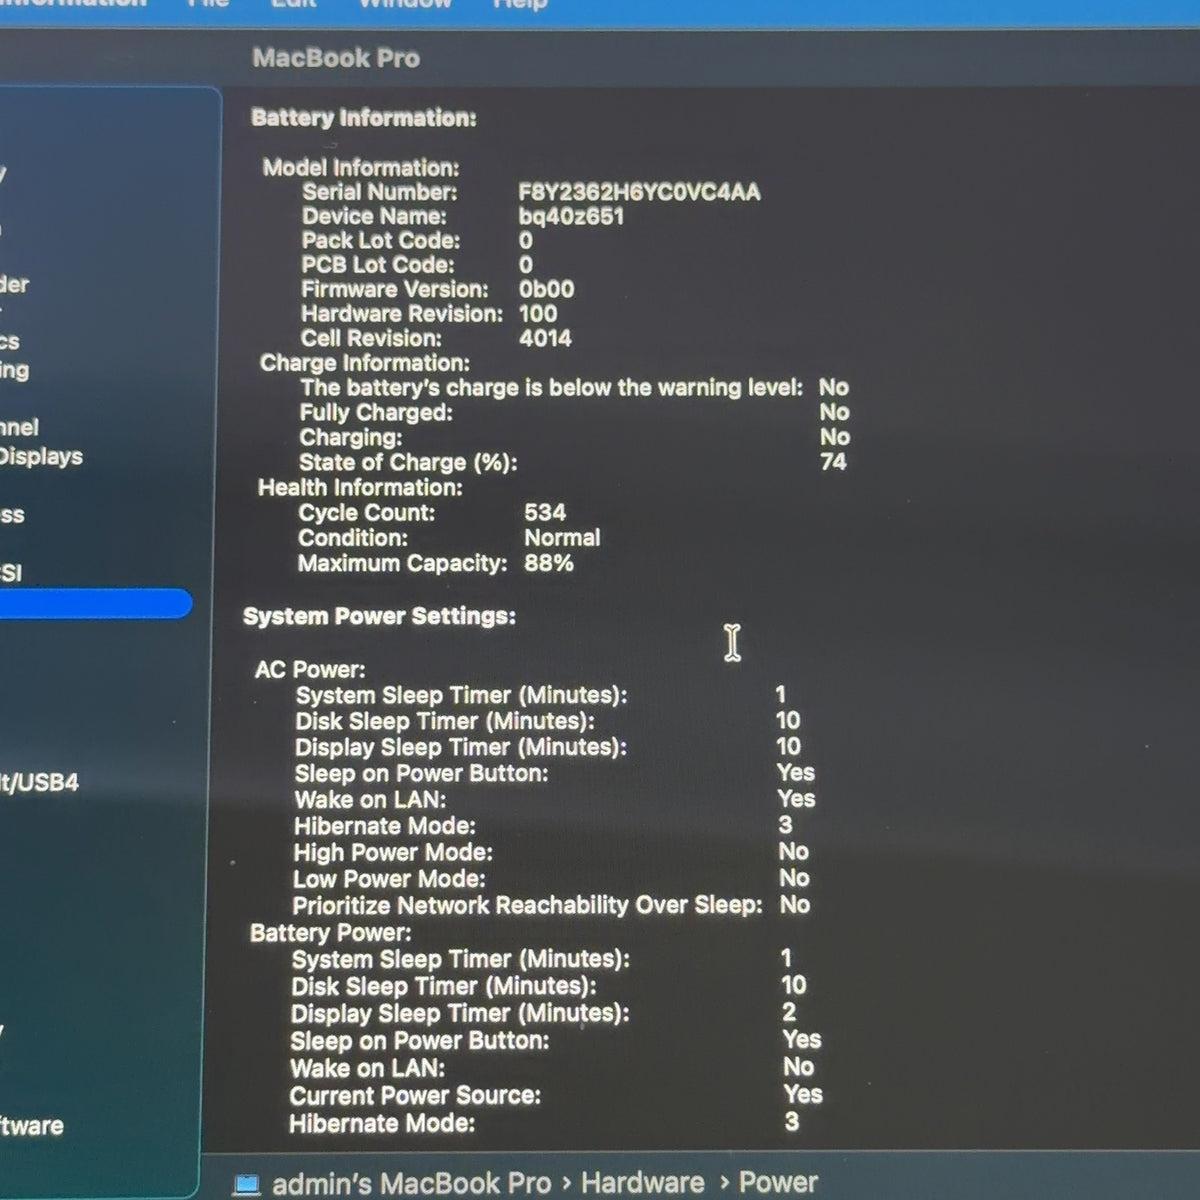
Task: Select Power in the path bar
Action: pos(778,1182)
